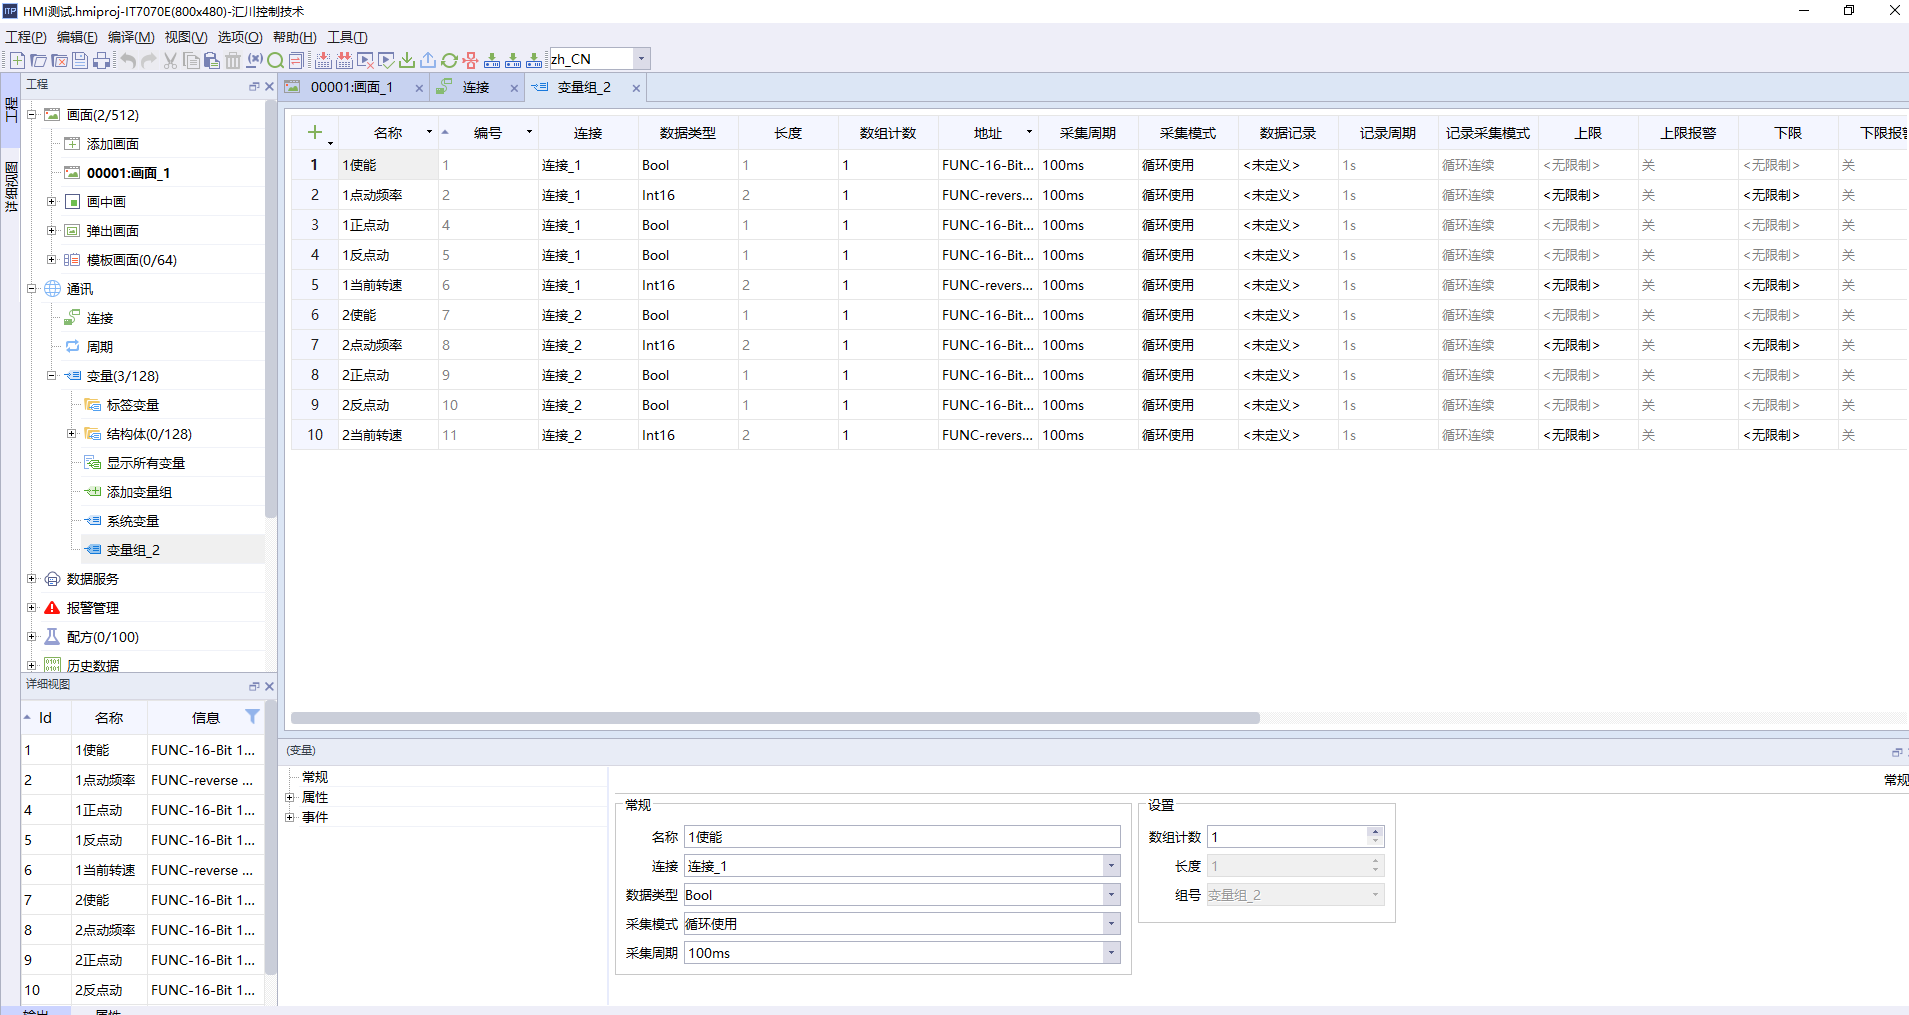The image size is (1909, 1015).
Task: Expand 事件 in the variable properties tree
Action: [x=290, y=817]
